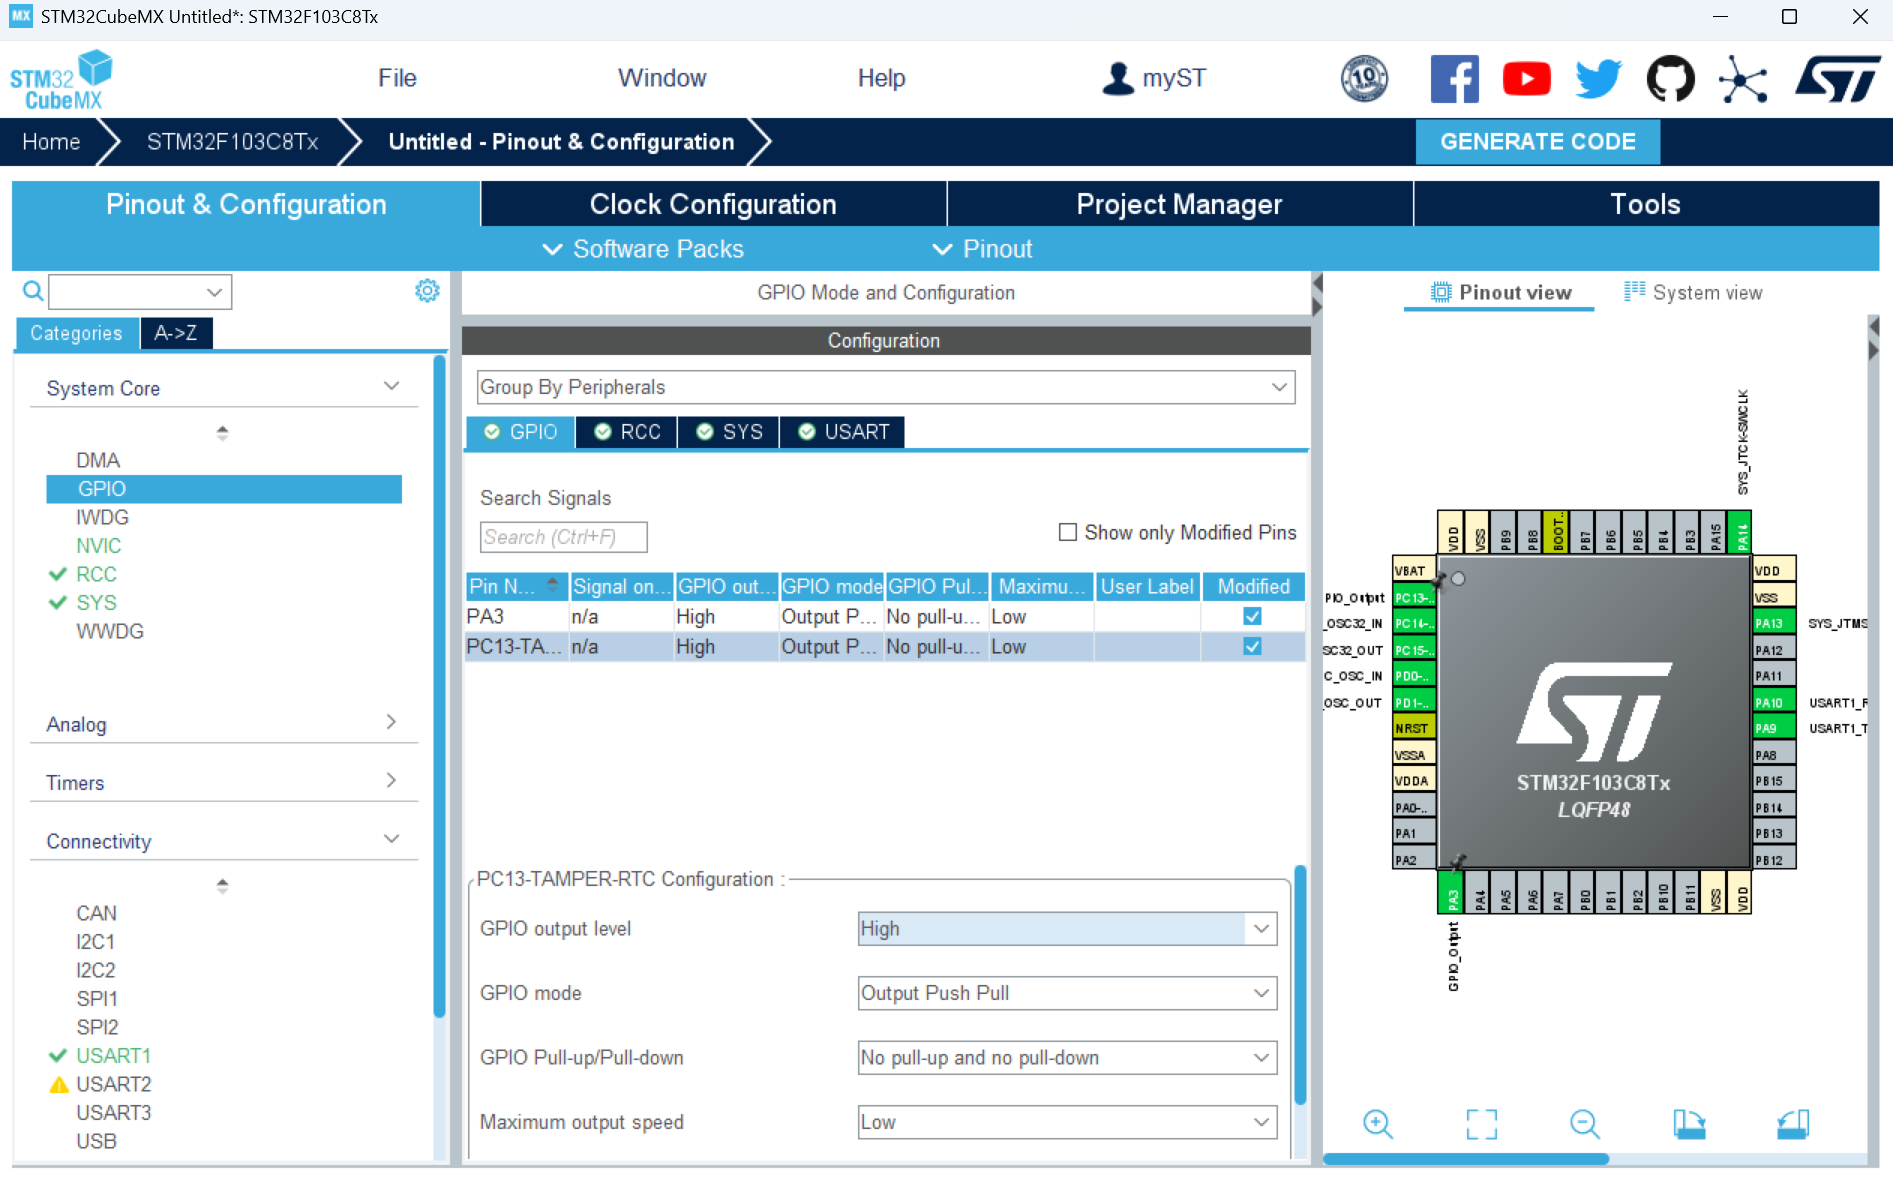Switch to Project Manager tab
Image resolution: width=1893 pixels, height=1179 pixels.
pos(1179,204)
